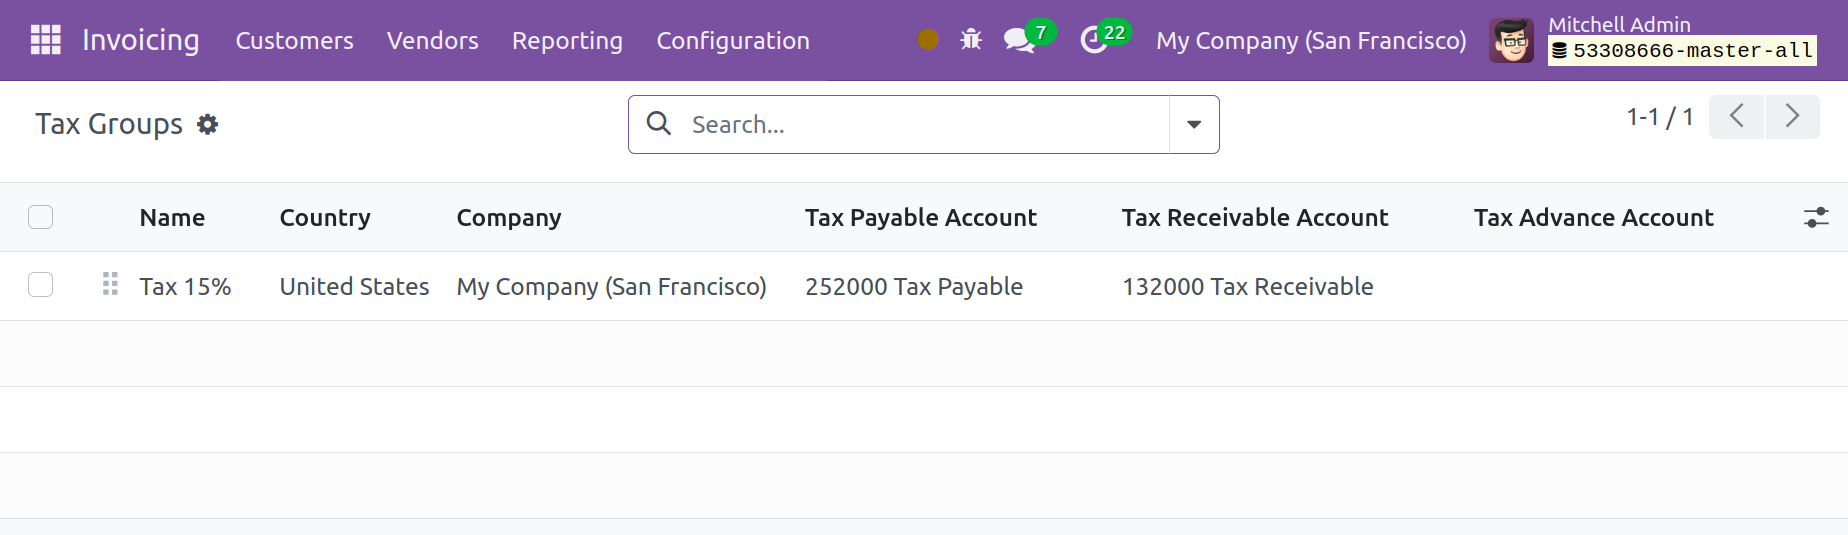Focus the Search input field
The height and width of the screenshot is (535, 1848).
925,124
